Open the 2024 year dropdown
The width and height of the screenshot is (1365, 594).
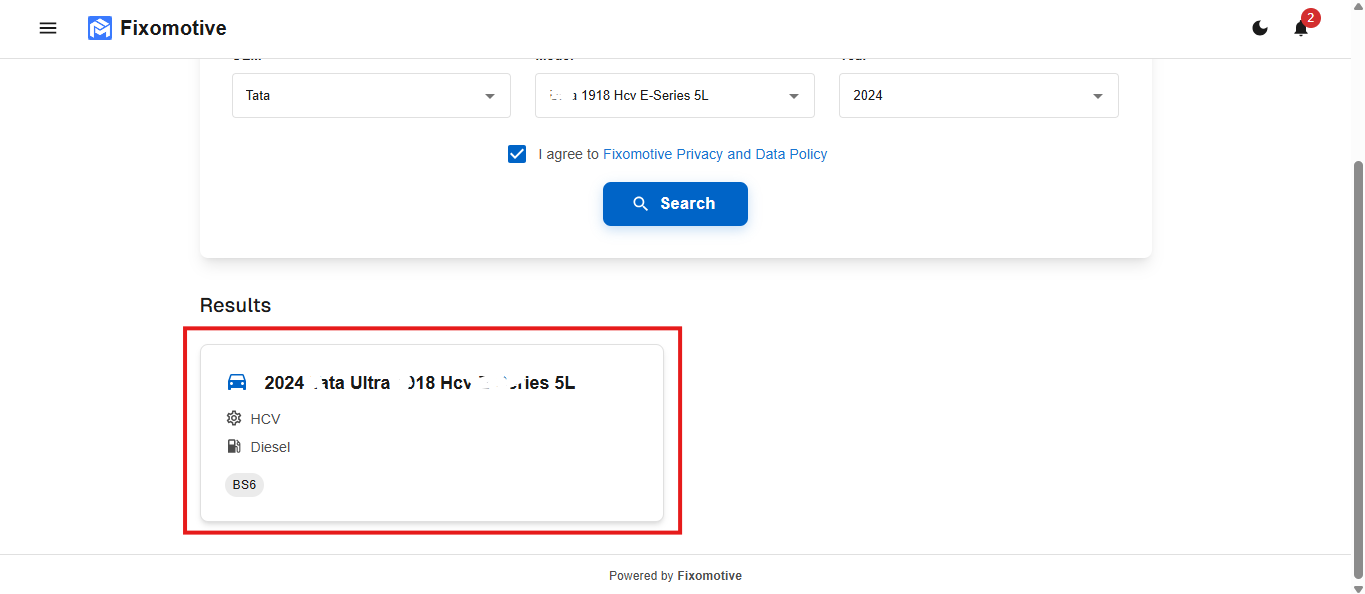tap(978, 95)
